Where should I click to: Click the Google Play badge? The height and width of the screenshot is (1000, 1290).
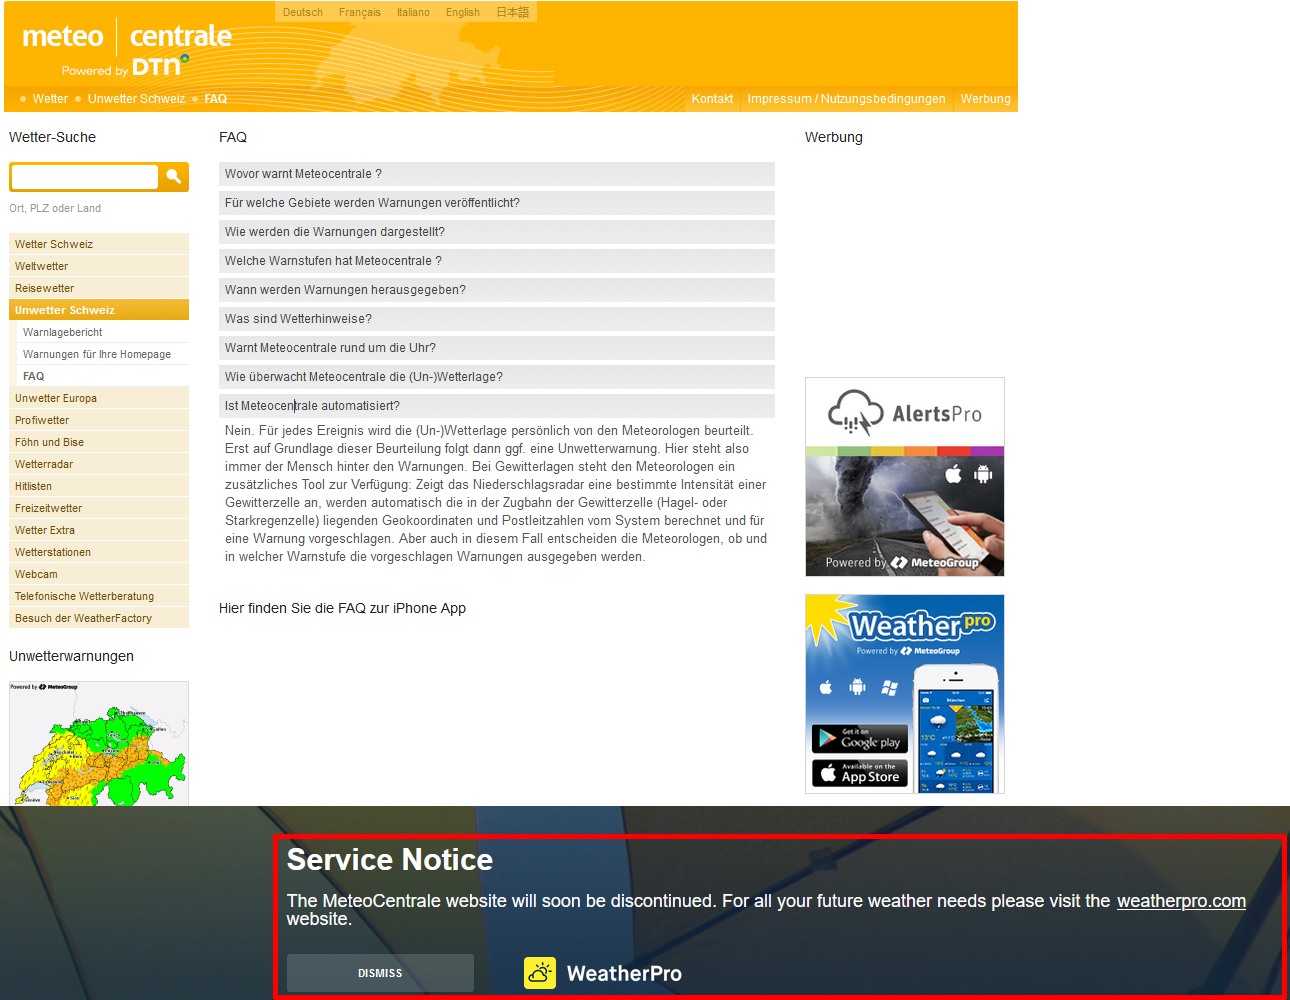click(860, 739)
